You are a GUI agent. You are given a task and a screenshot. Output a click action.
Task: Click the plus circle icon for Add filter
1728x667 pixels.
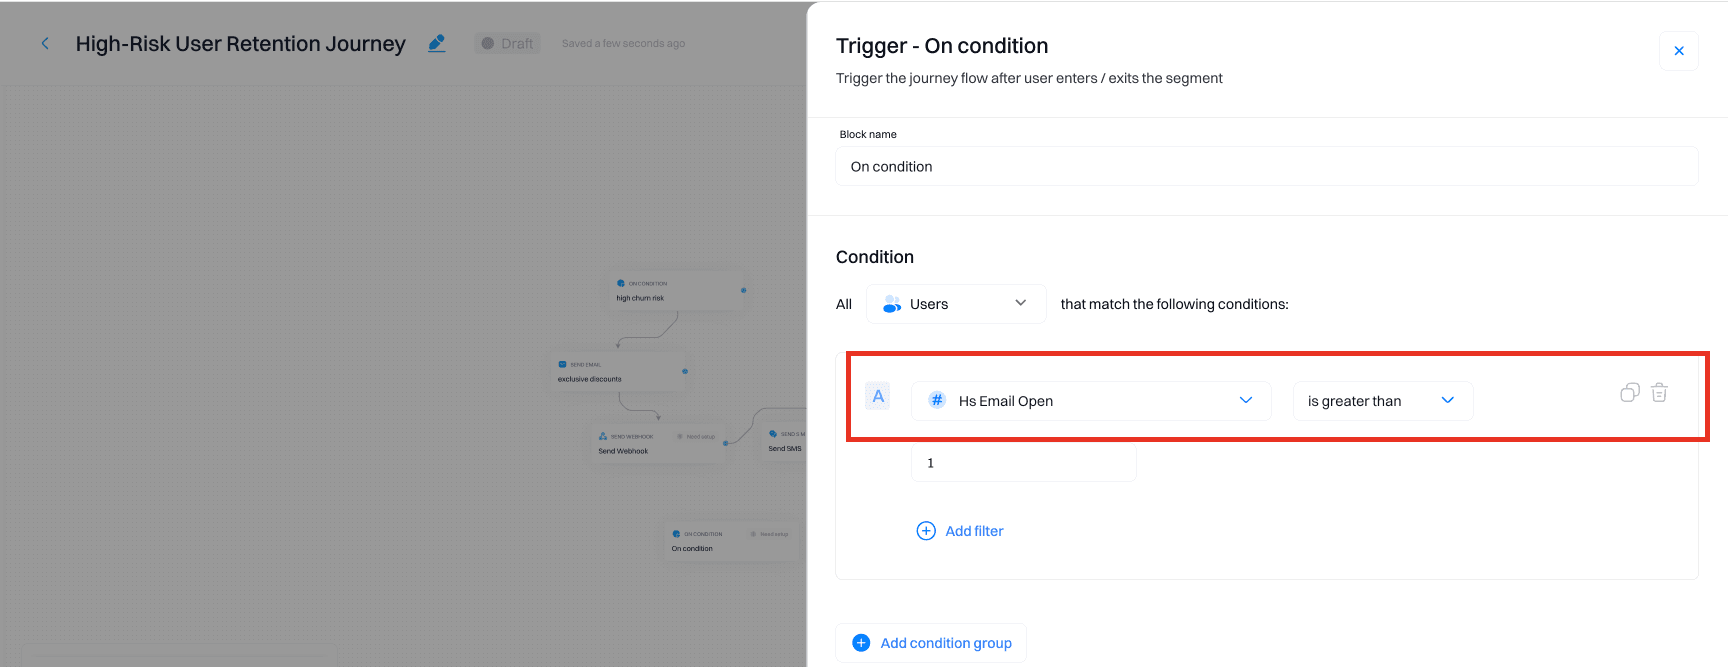[x=926, y=531]
